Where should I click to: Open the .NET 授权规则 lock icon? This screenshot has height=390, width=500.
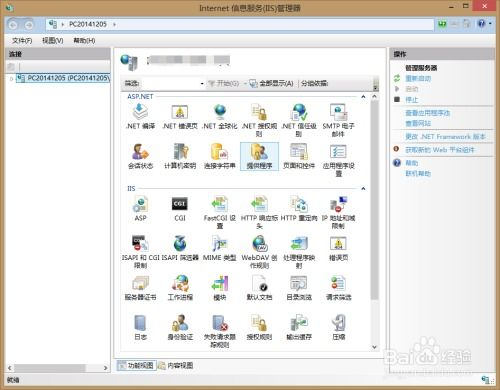[259, 120]
